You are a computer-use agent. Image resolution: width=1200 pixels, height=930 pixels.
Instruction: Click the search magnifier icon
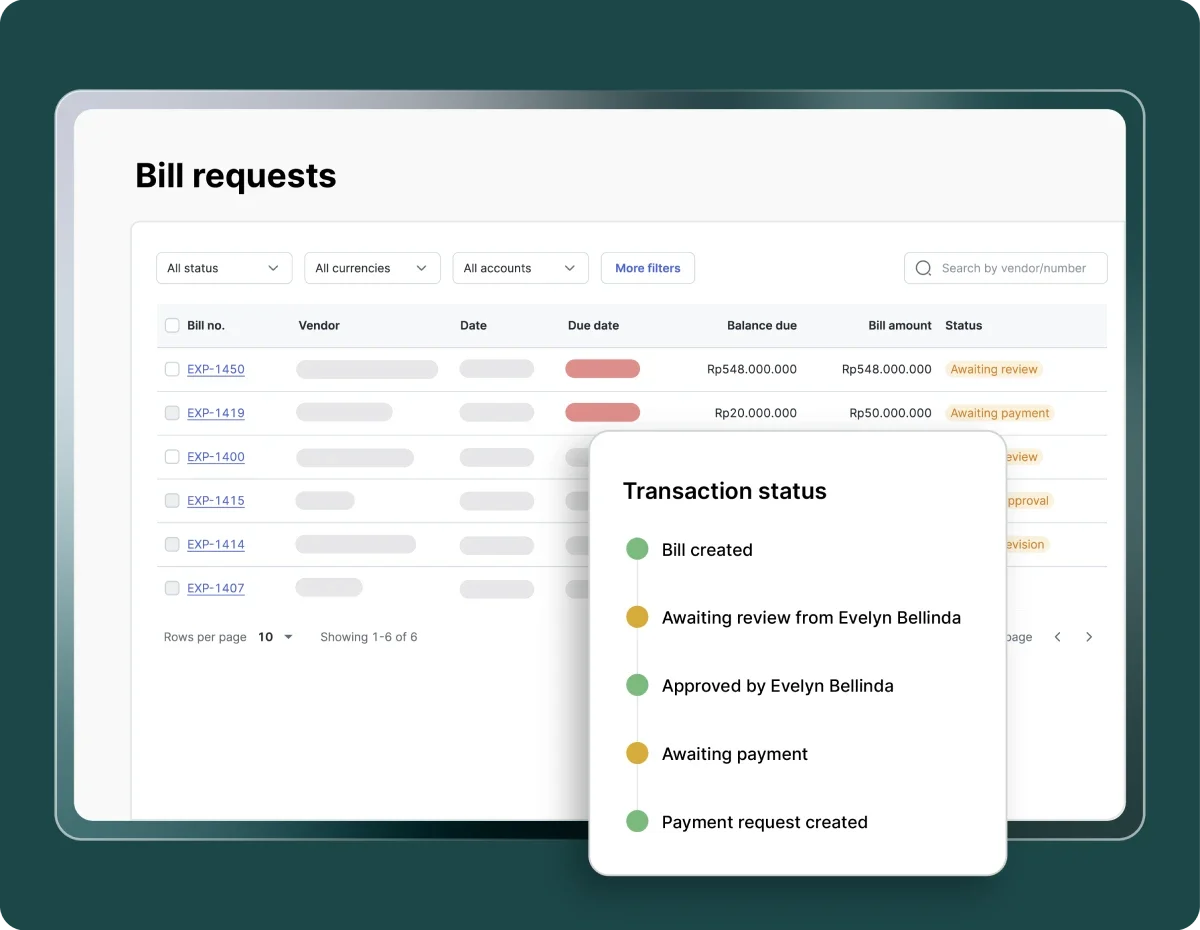pyautogui.click(x=923, y=268)
